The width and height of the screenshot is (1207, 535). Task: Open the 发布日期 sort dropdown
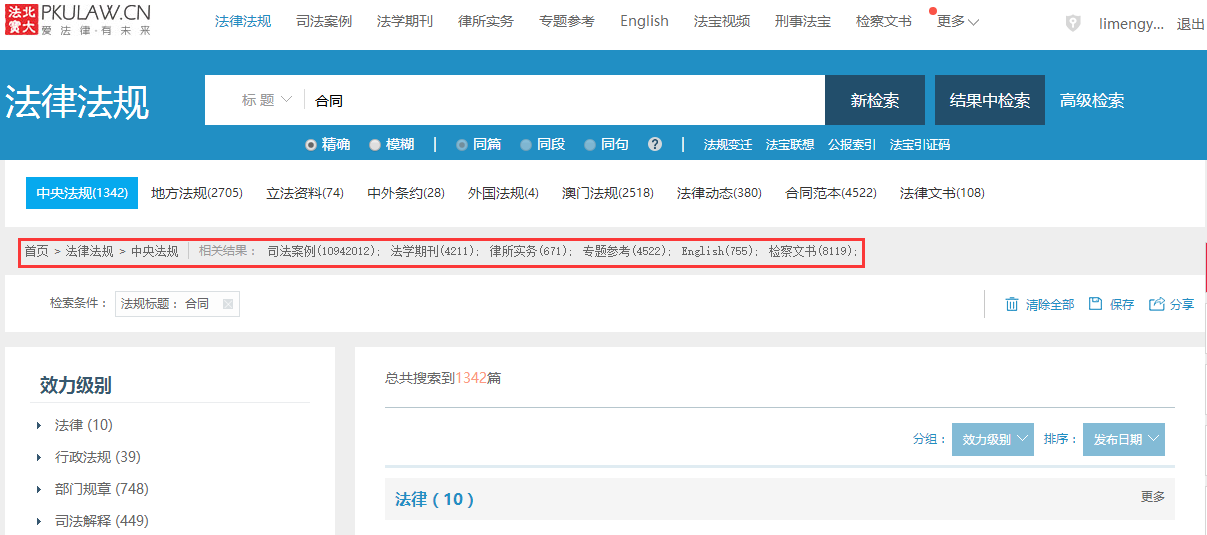click(x=1124, y=439)
